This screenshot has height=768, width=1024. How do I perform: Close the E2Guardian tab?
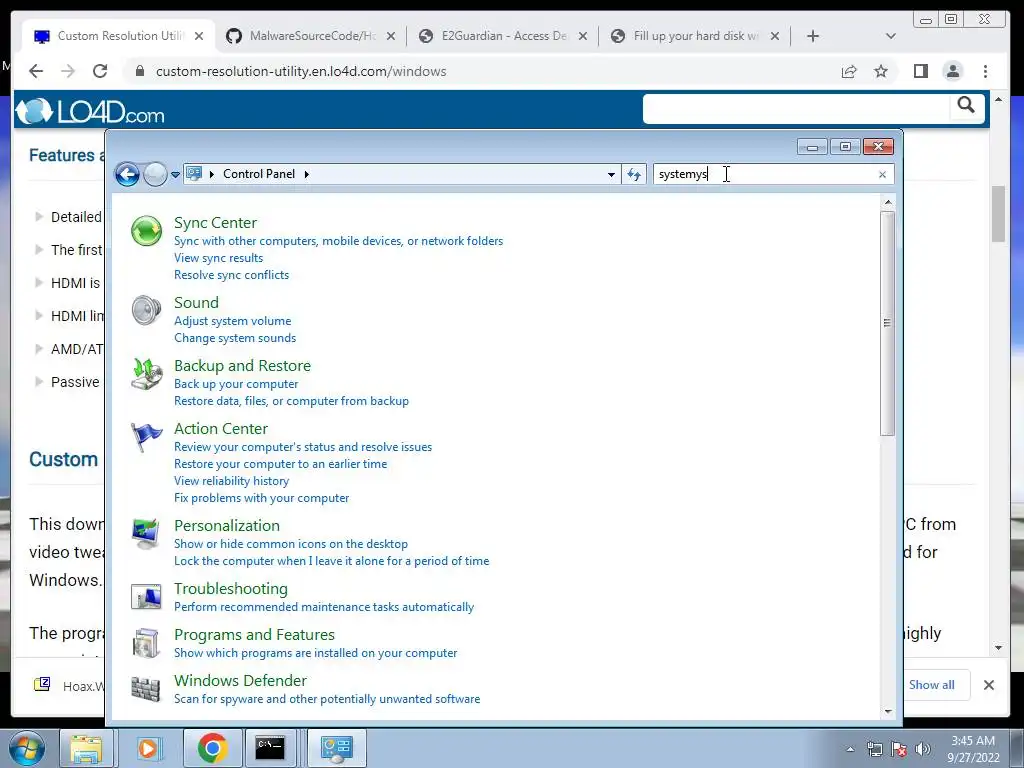tap(583, 36)
